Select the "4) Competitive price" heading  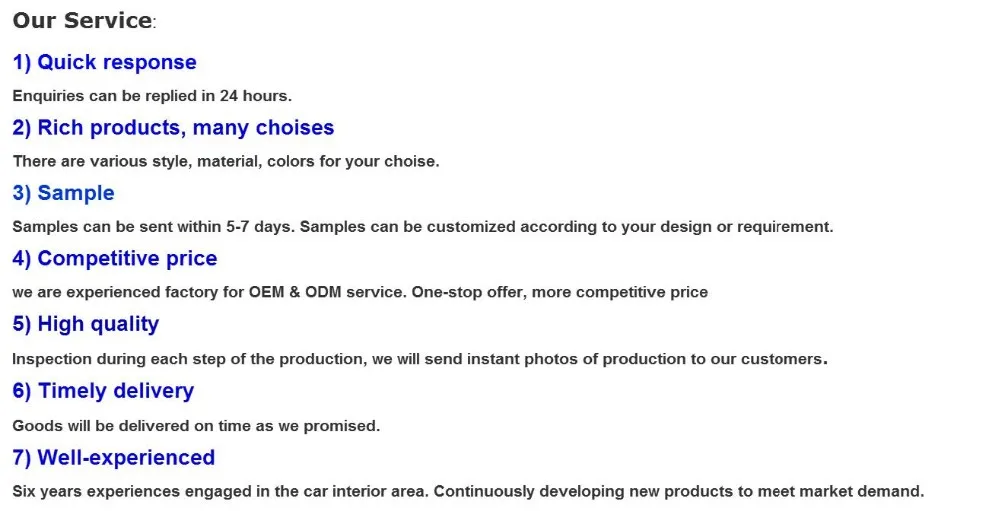click(x=114, y=259)
